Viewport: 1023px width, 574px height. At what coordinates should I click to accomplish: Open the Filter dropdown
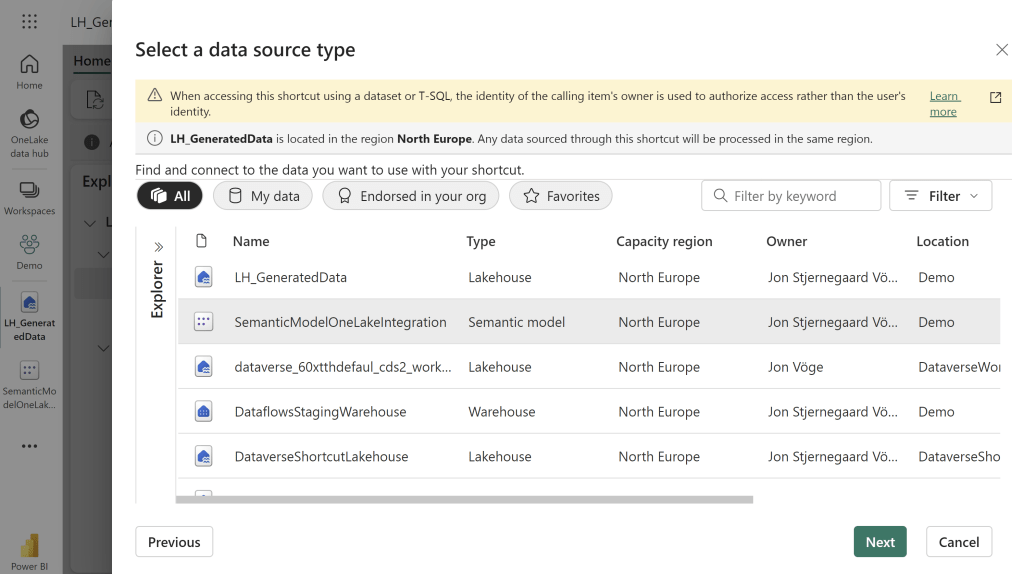tap(940, 196)
